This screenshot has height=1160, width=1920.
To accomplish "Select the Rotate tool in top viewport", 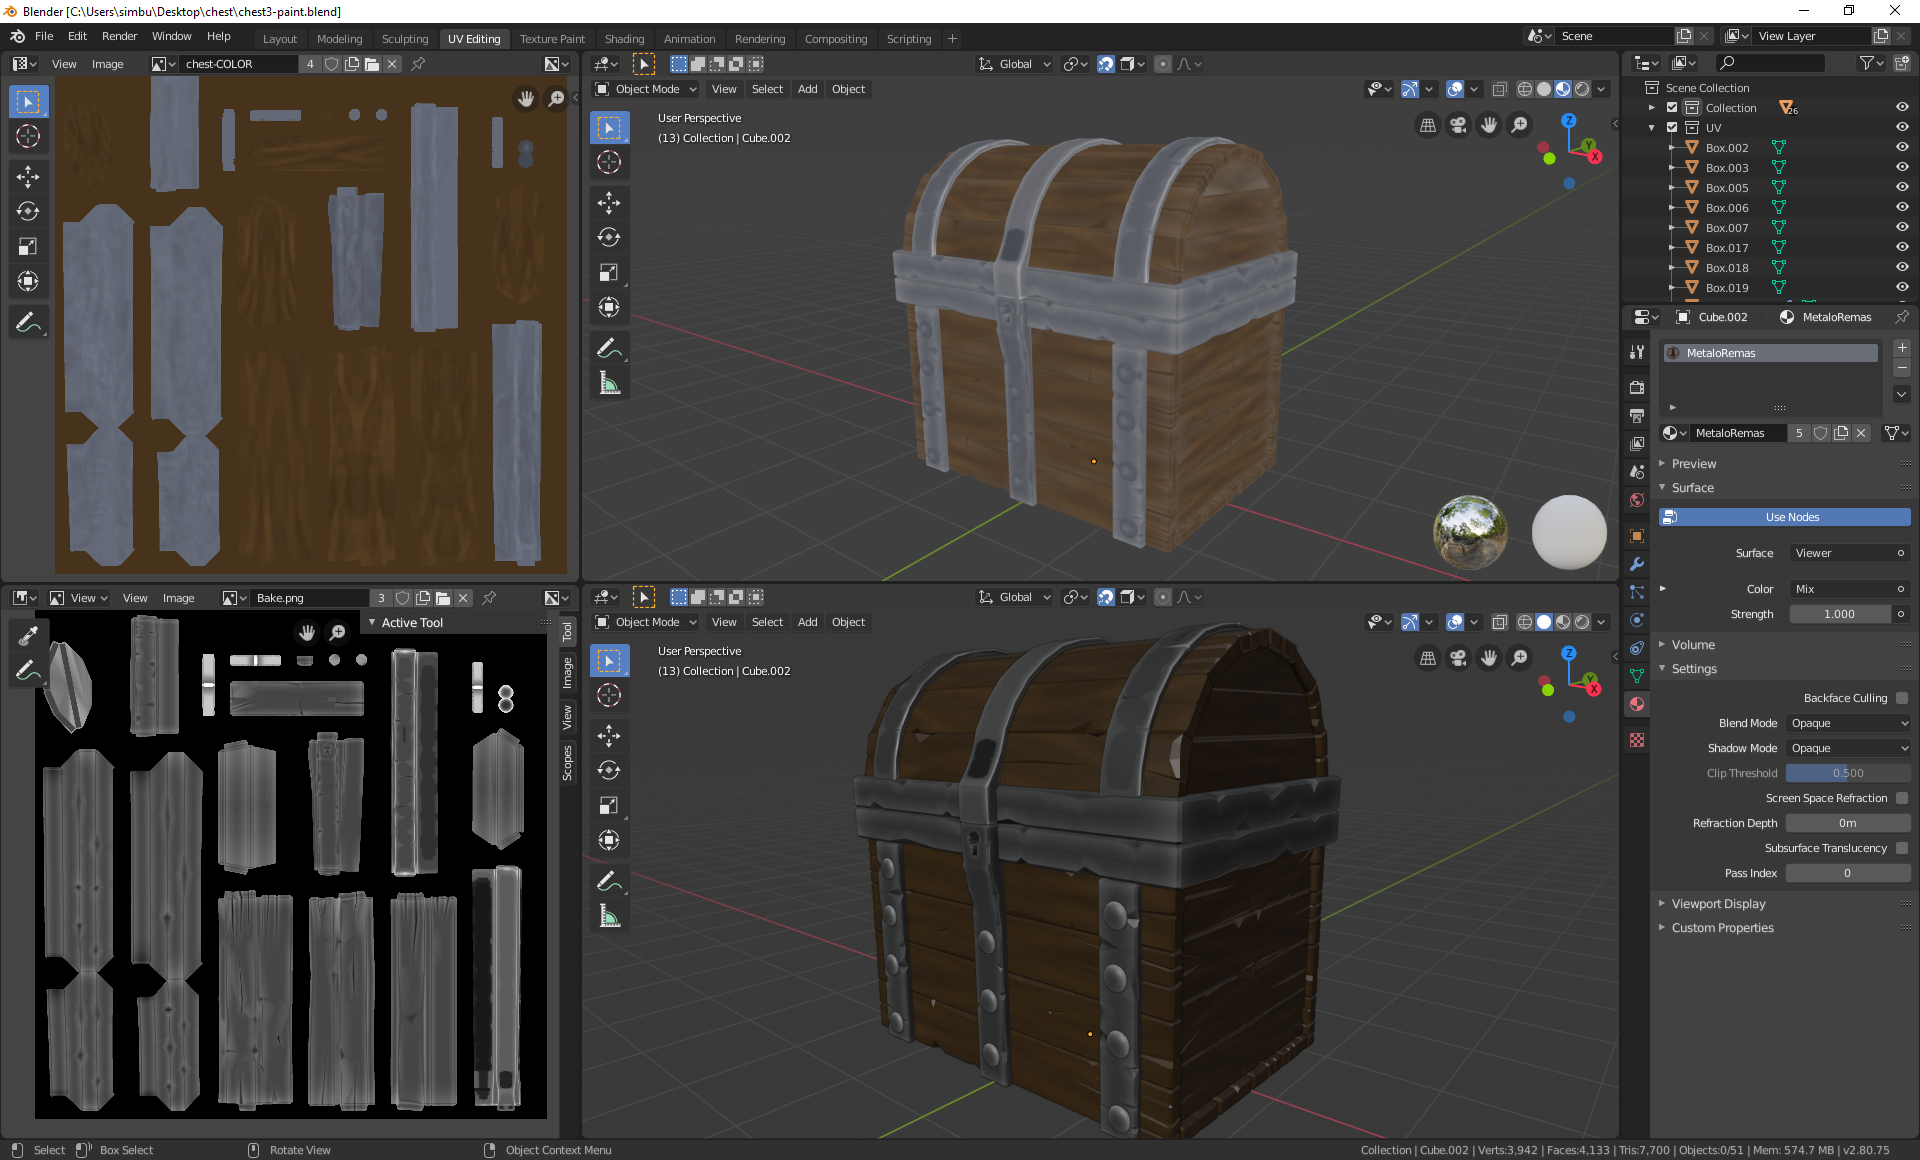I will (609, 238).
